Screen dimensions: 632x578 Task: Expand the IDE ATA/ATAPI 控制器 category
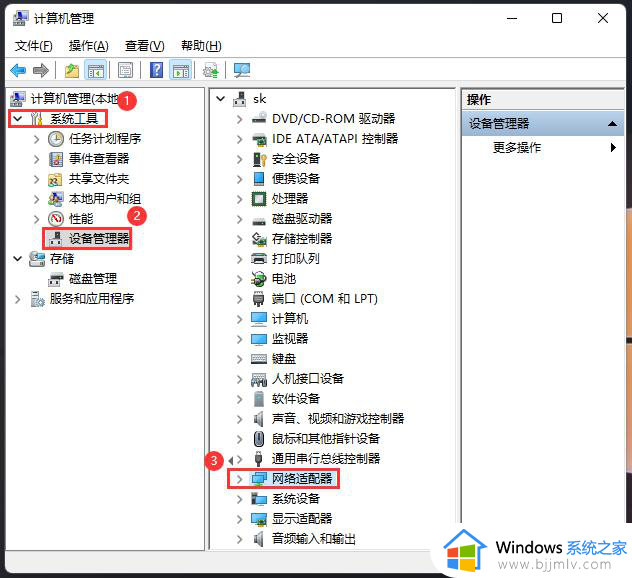(239, 139)
